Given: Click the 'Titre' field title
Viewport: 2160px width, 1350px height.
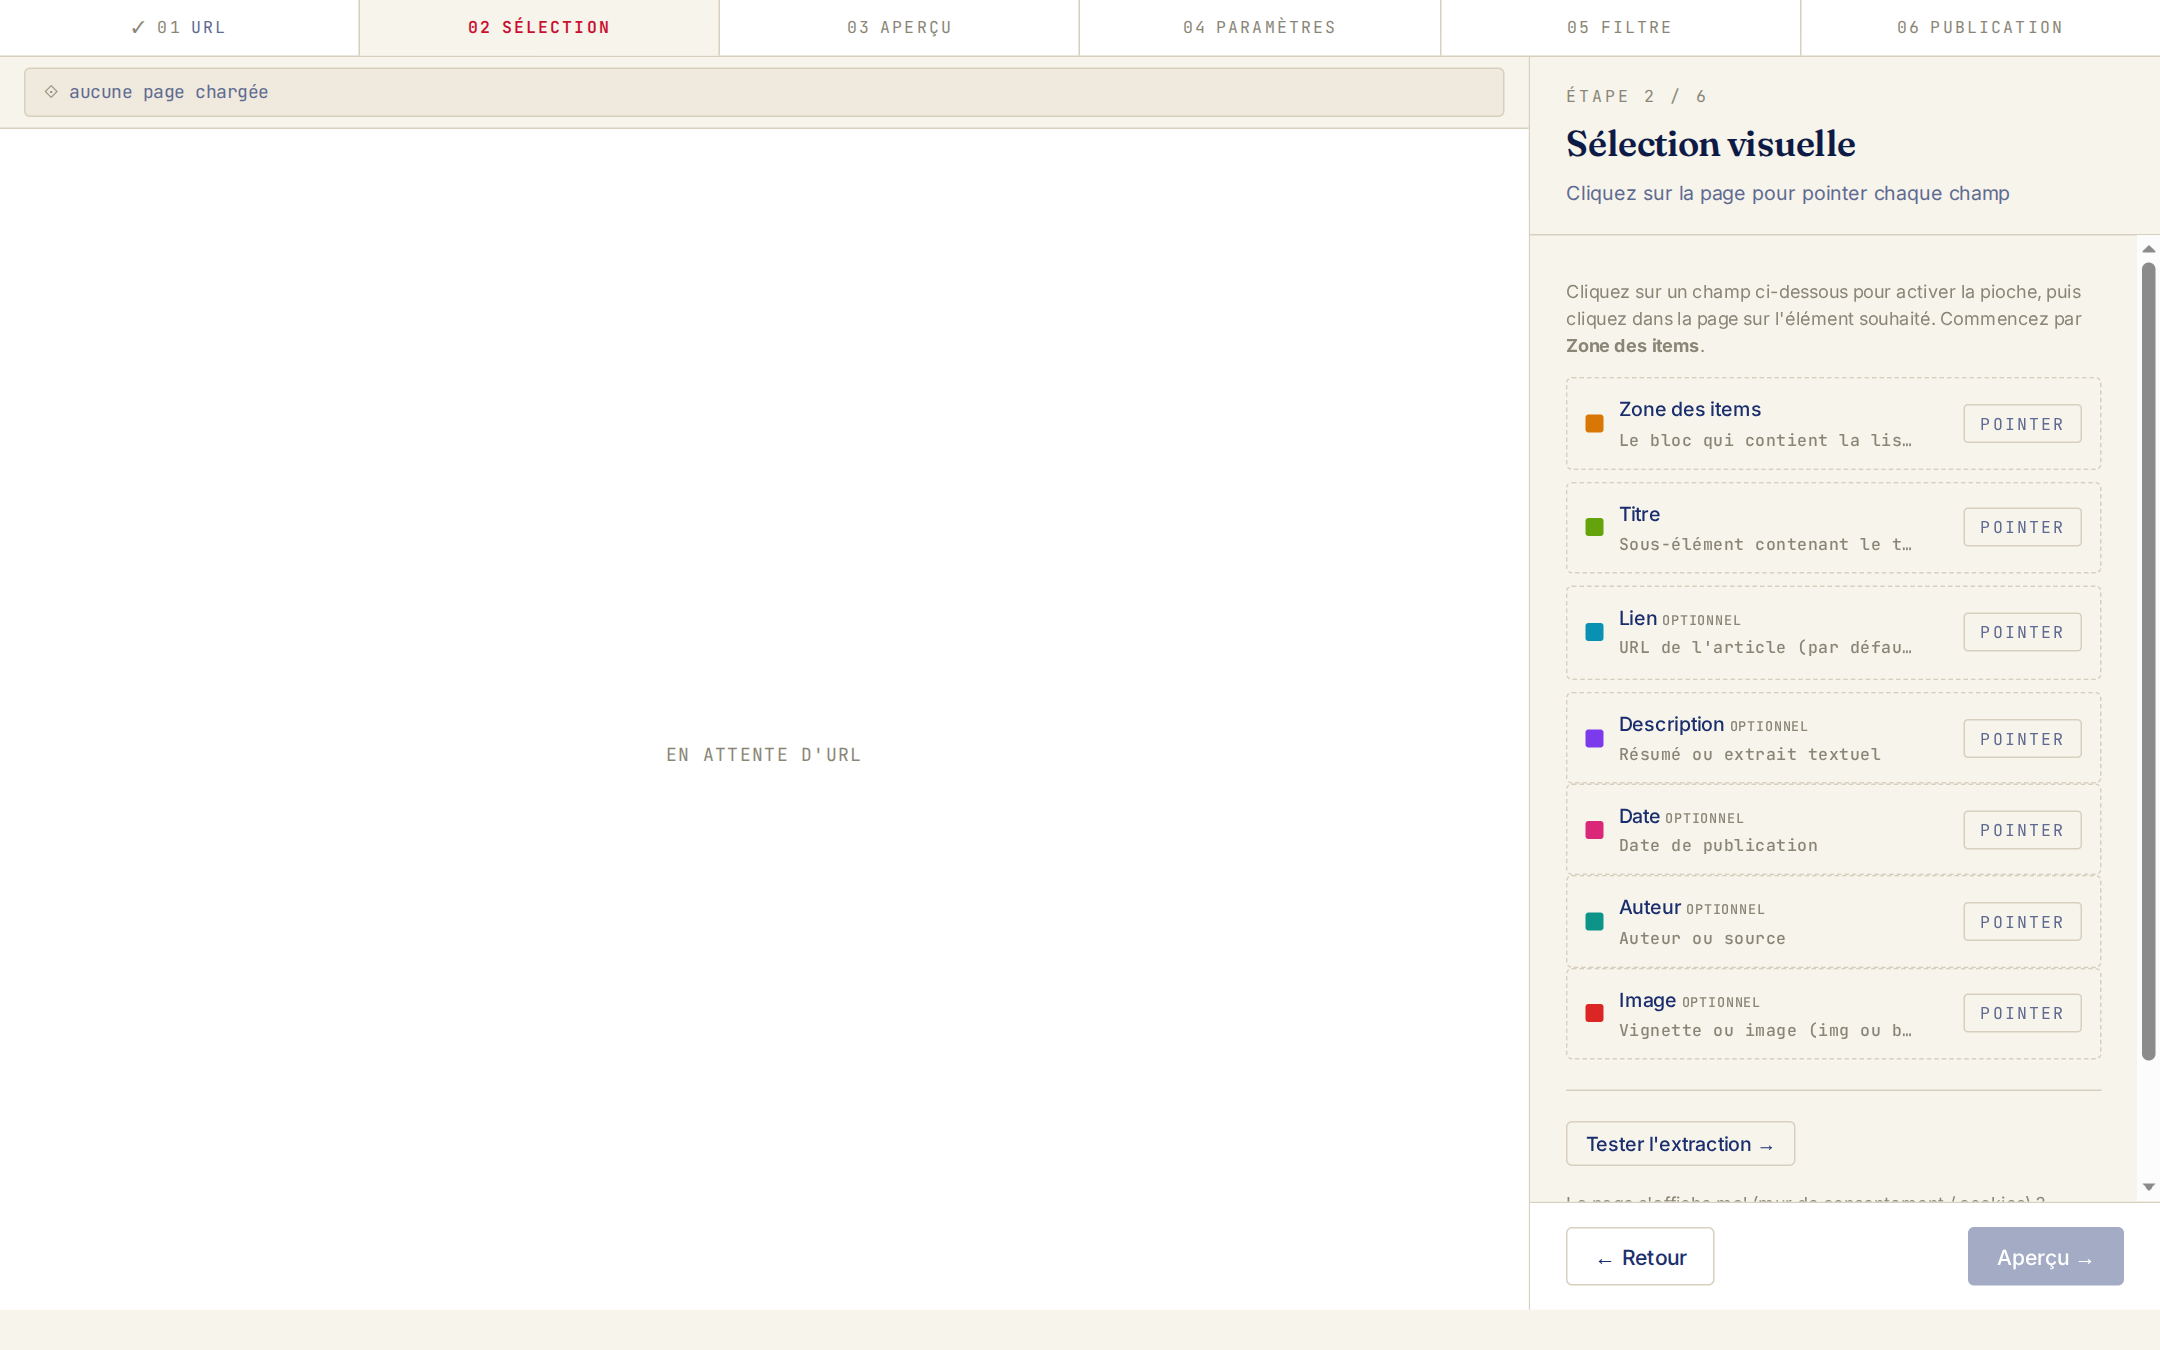Looking at the screenshot, I should click(1640, 514).
